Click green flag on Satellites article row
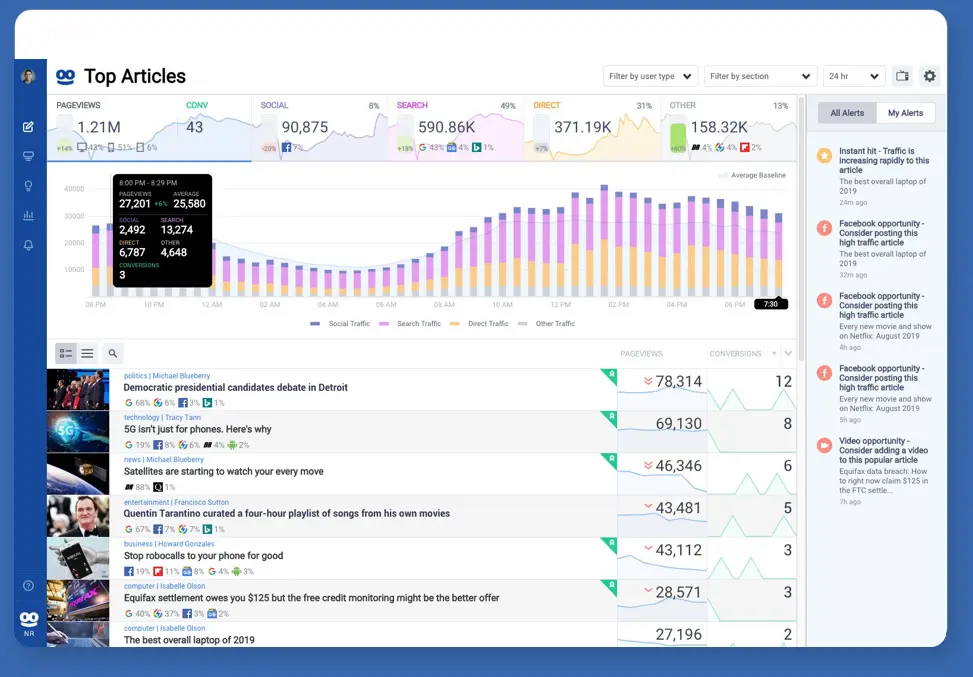 click(x=609, y=460)
